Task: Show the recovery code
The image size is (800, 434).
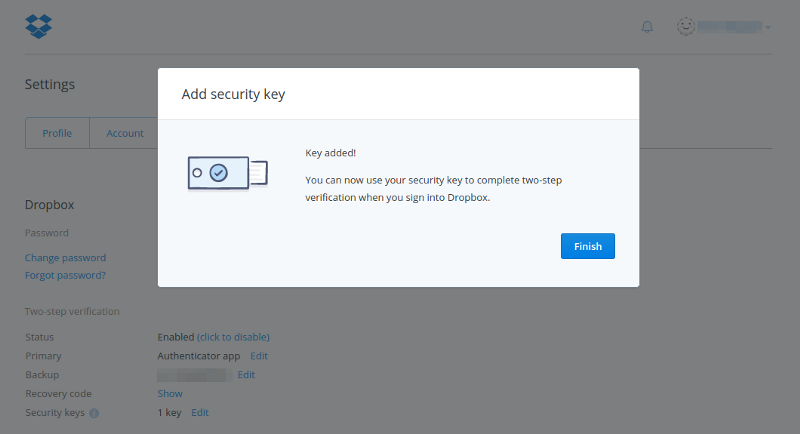Action: pyautogui.click(x=170, y=394)
